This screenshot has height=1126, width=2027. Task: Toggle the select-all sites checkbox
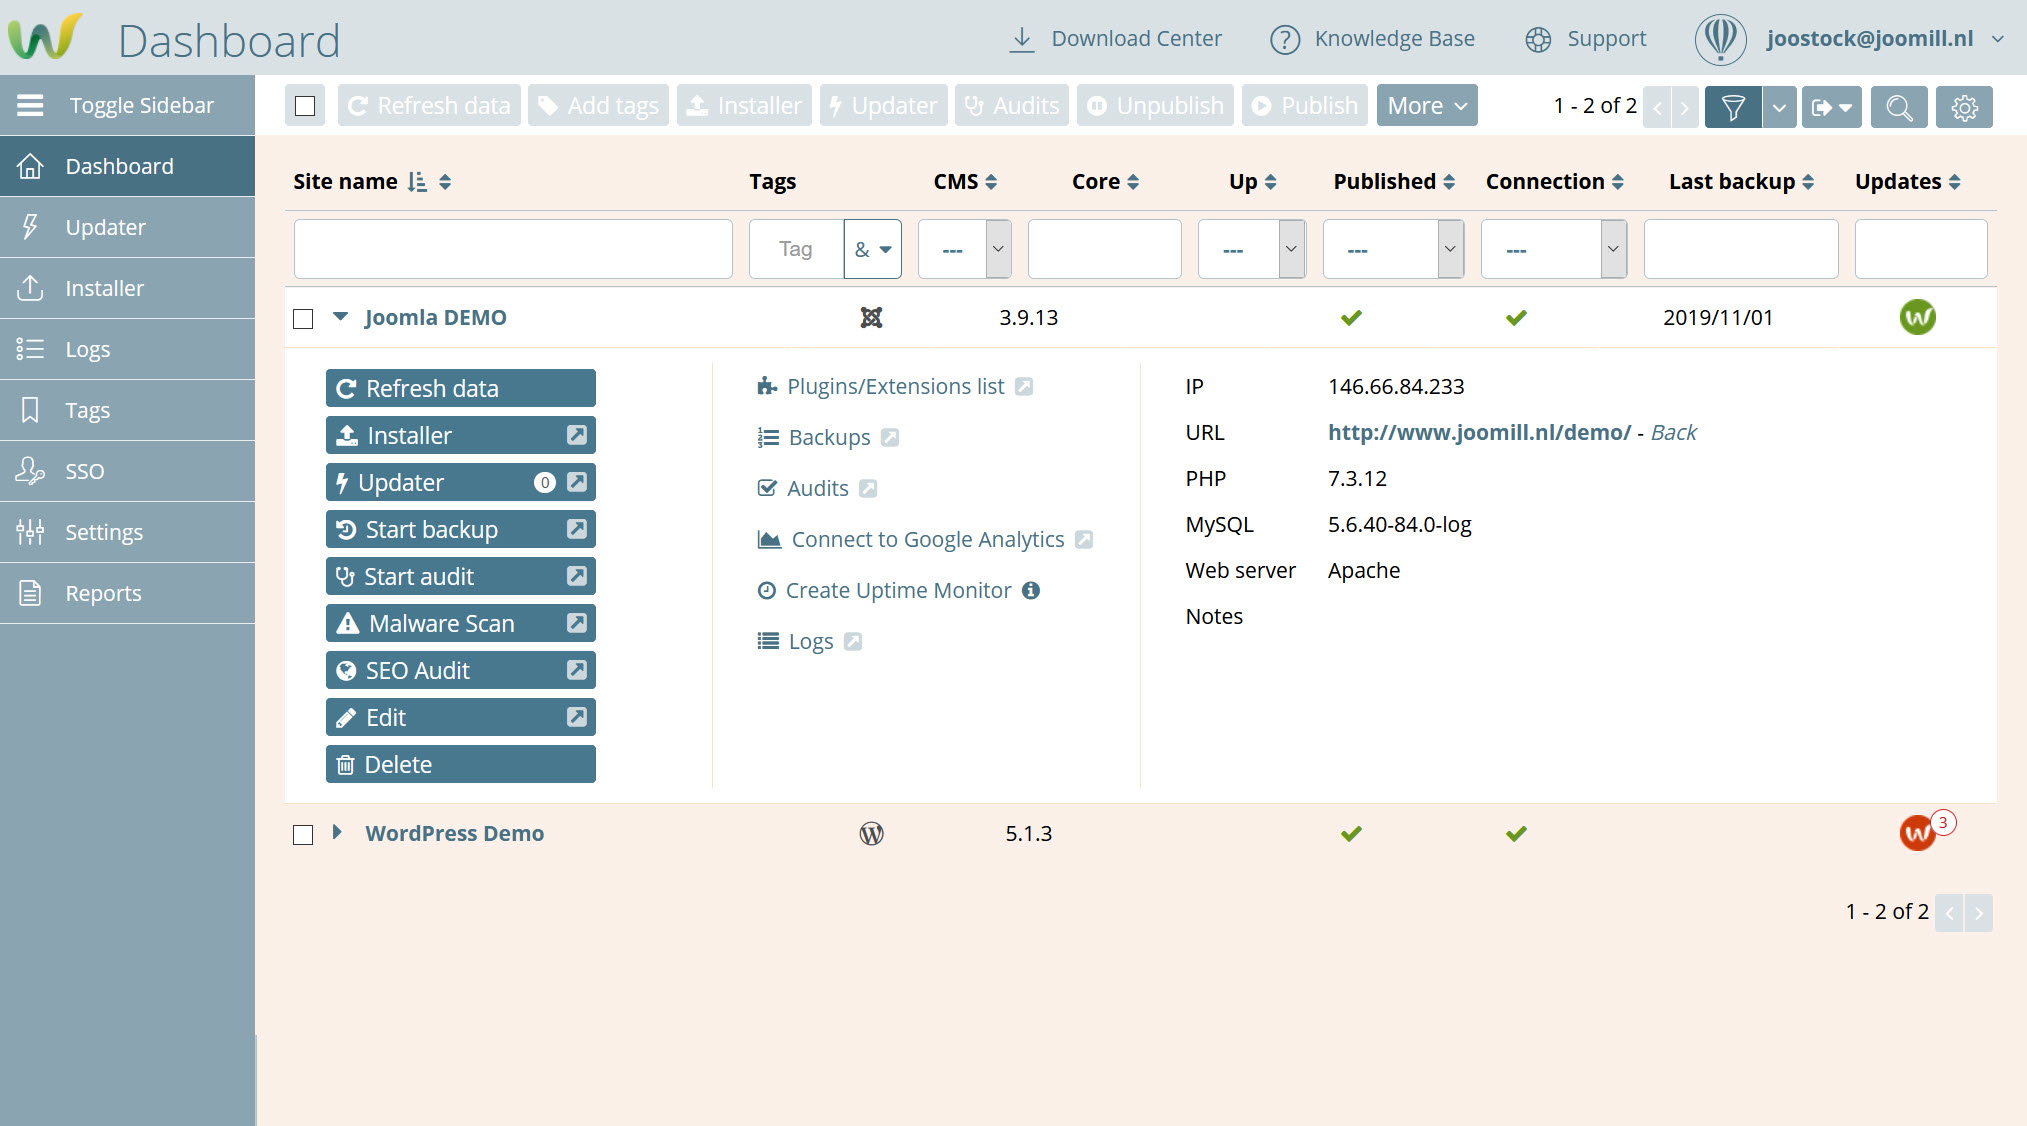[x=305, y=106]
